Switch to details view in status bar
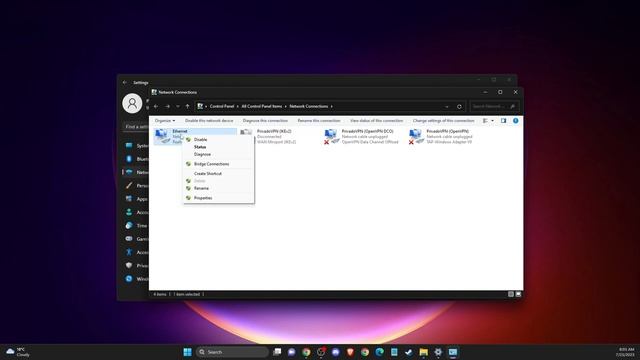Screen dimensions: 640x360 [511, 294]
